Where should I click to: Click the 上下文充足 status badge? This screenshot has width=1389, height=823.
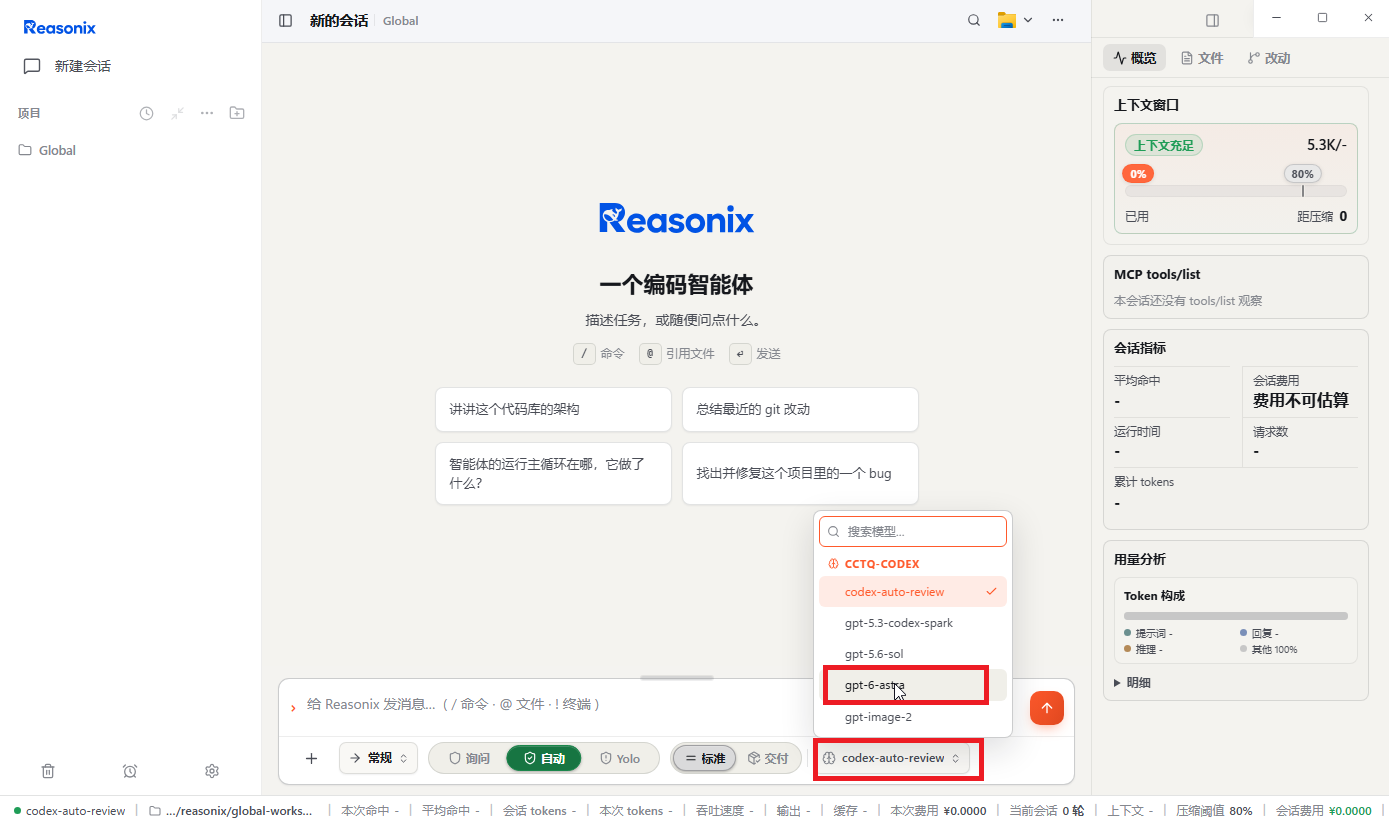(x=1164, y=145)
